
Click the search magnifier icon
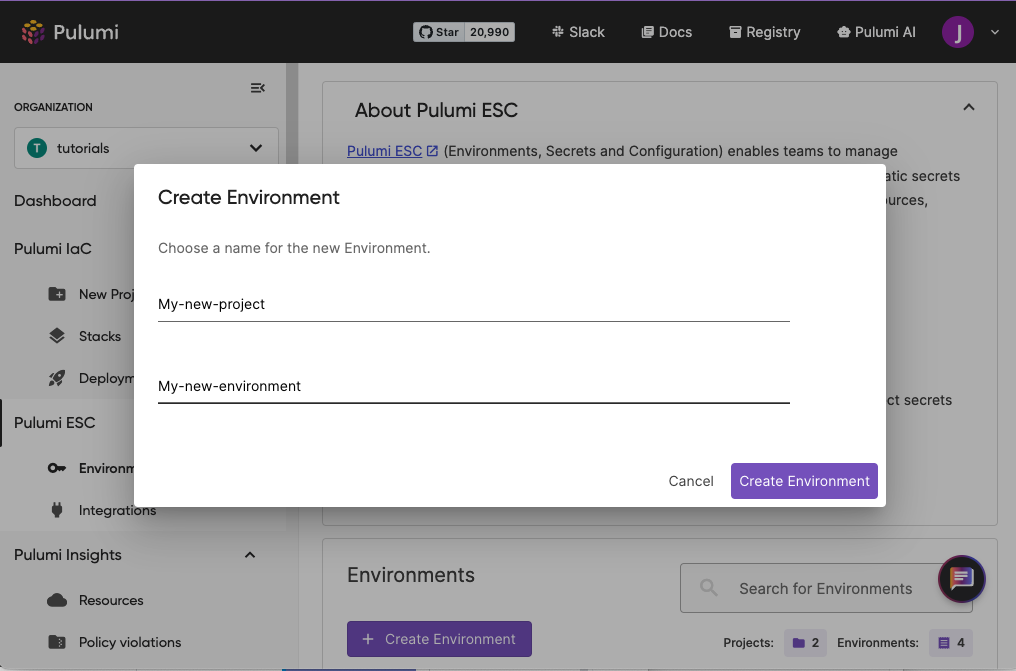(709, 588)
